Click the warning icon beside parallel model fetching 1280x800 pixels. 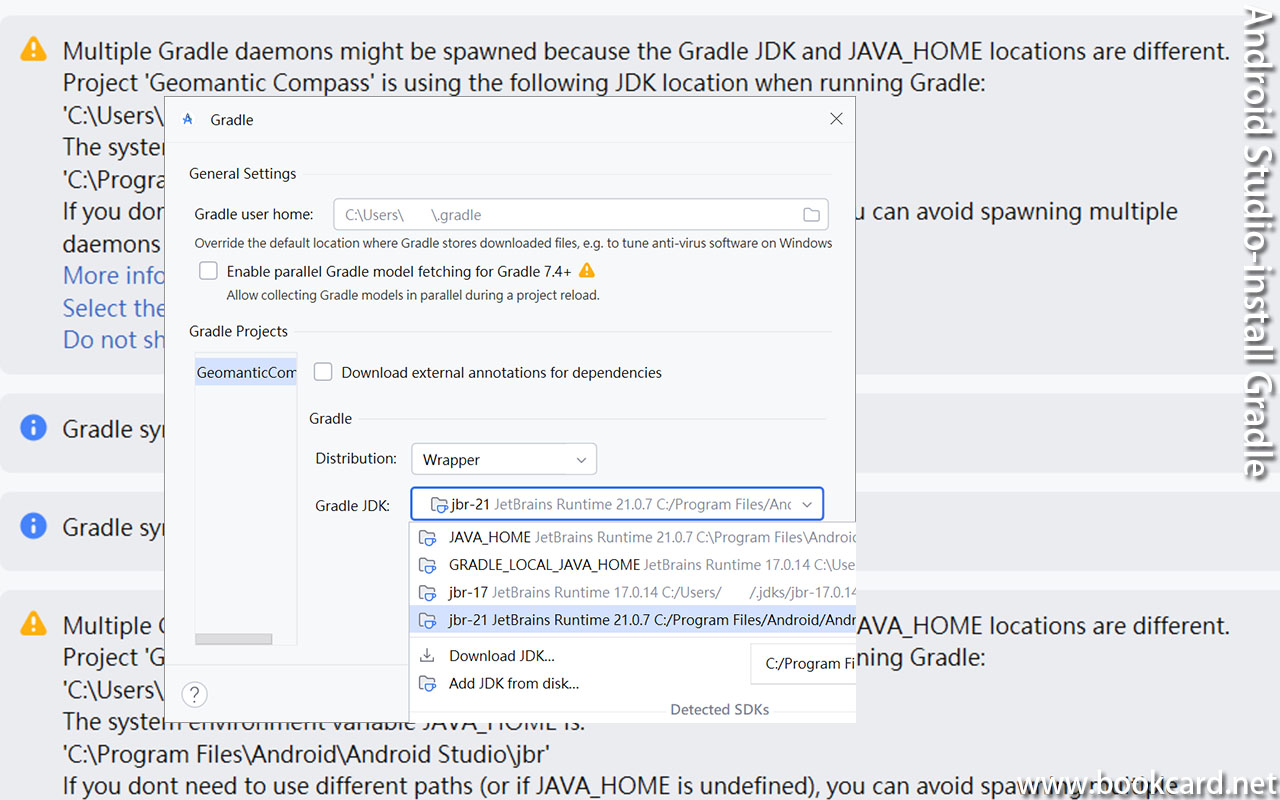click(x=587, y=271)
